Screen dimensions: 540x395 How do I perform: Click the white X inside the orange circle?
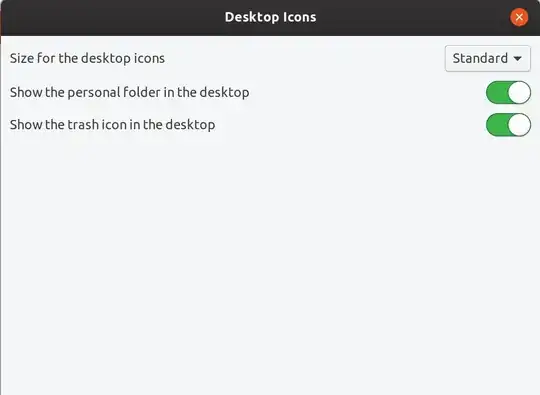tap(519, 17)
